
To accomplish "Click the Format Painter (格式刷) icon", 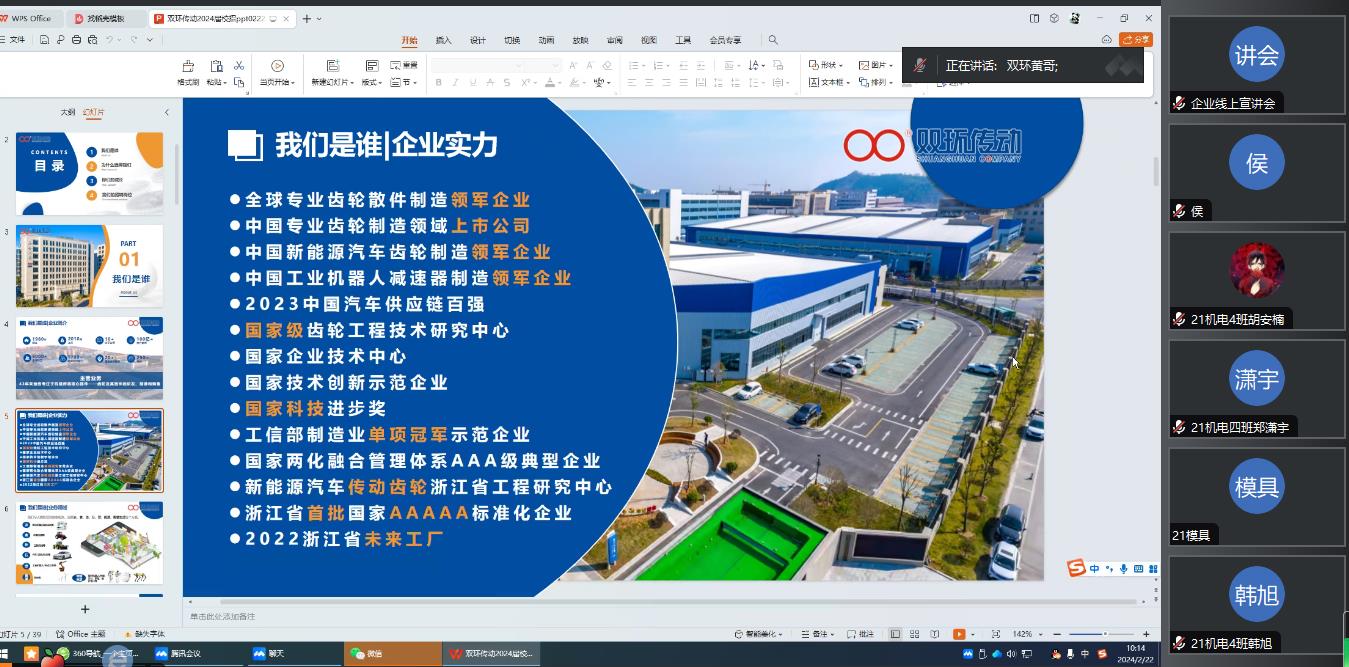I will pos(188,66).
